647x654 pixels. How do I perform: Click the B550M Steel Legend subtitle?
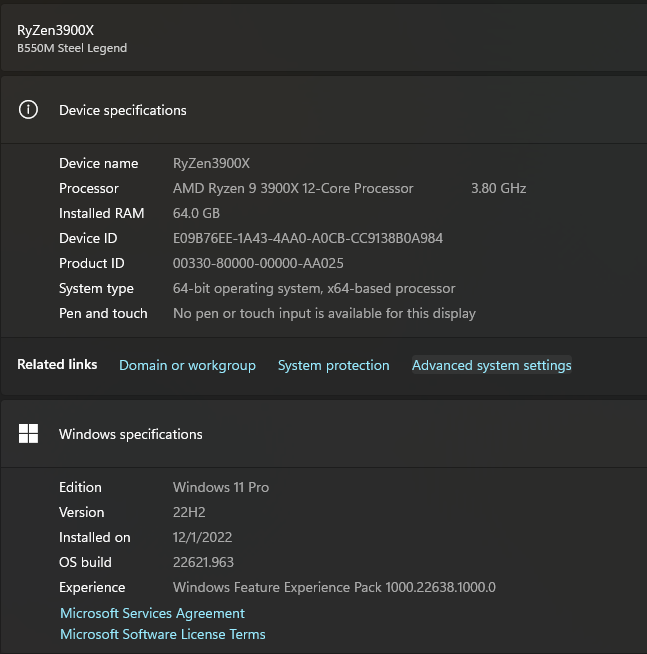[x=72, y=48]
